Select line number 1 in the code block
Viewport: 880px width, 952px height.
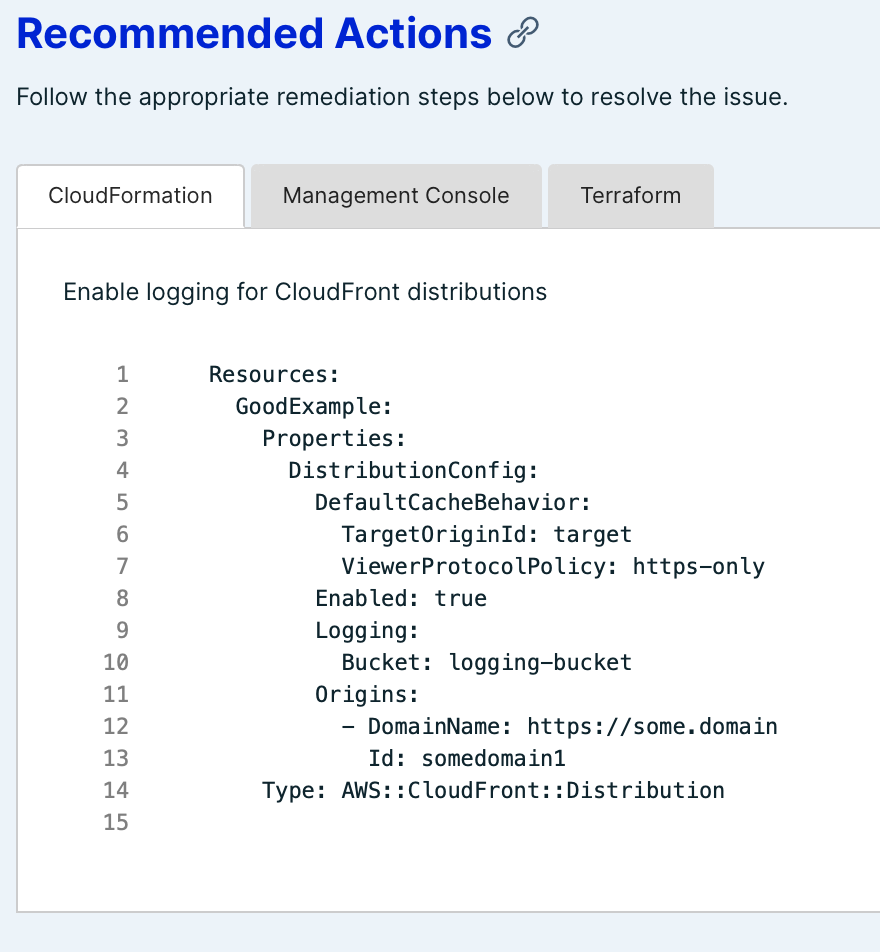tap(122, 374)
